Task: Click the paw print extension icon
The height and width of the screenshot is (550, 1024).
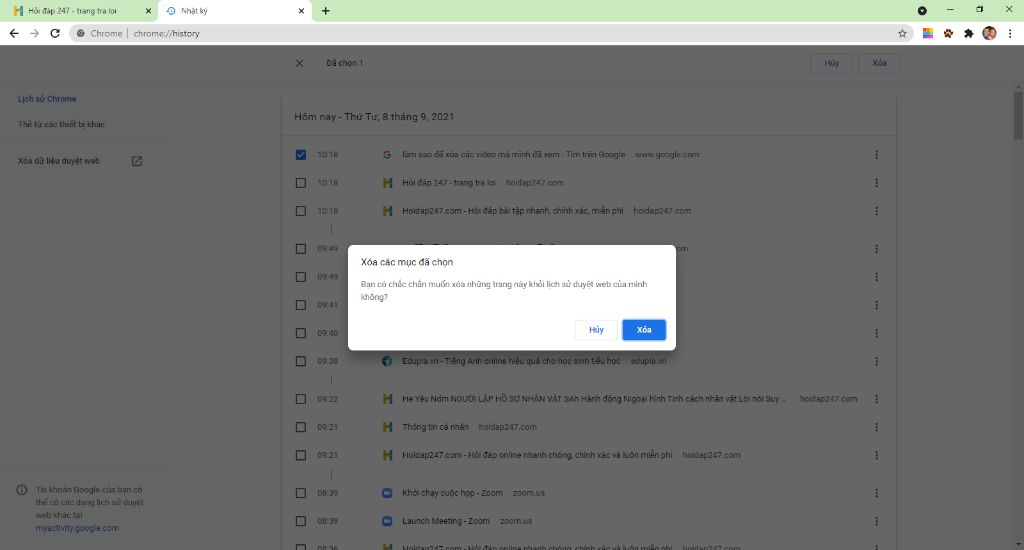Action: point(948,33)
